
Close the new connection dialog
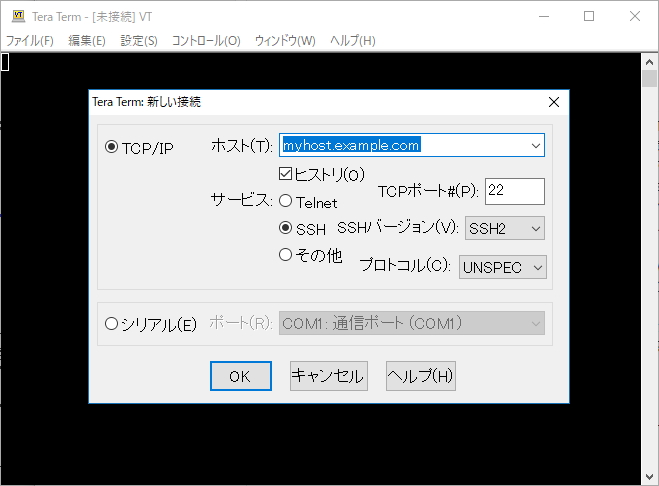point(553,102)
